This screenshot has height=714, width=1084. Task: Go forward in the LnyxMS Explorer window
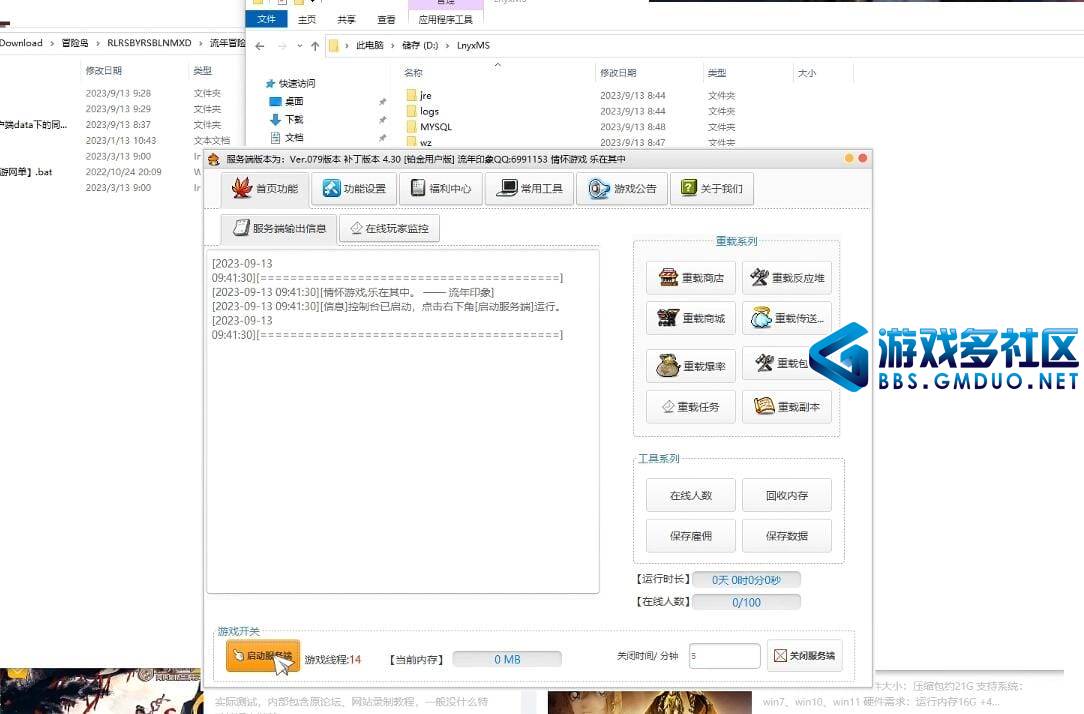coord(281,46)
